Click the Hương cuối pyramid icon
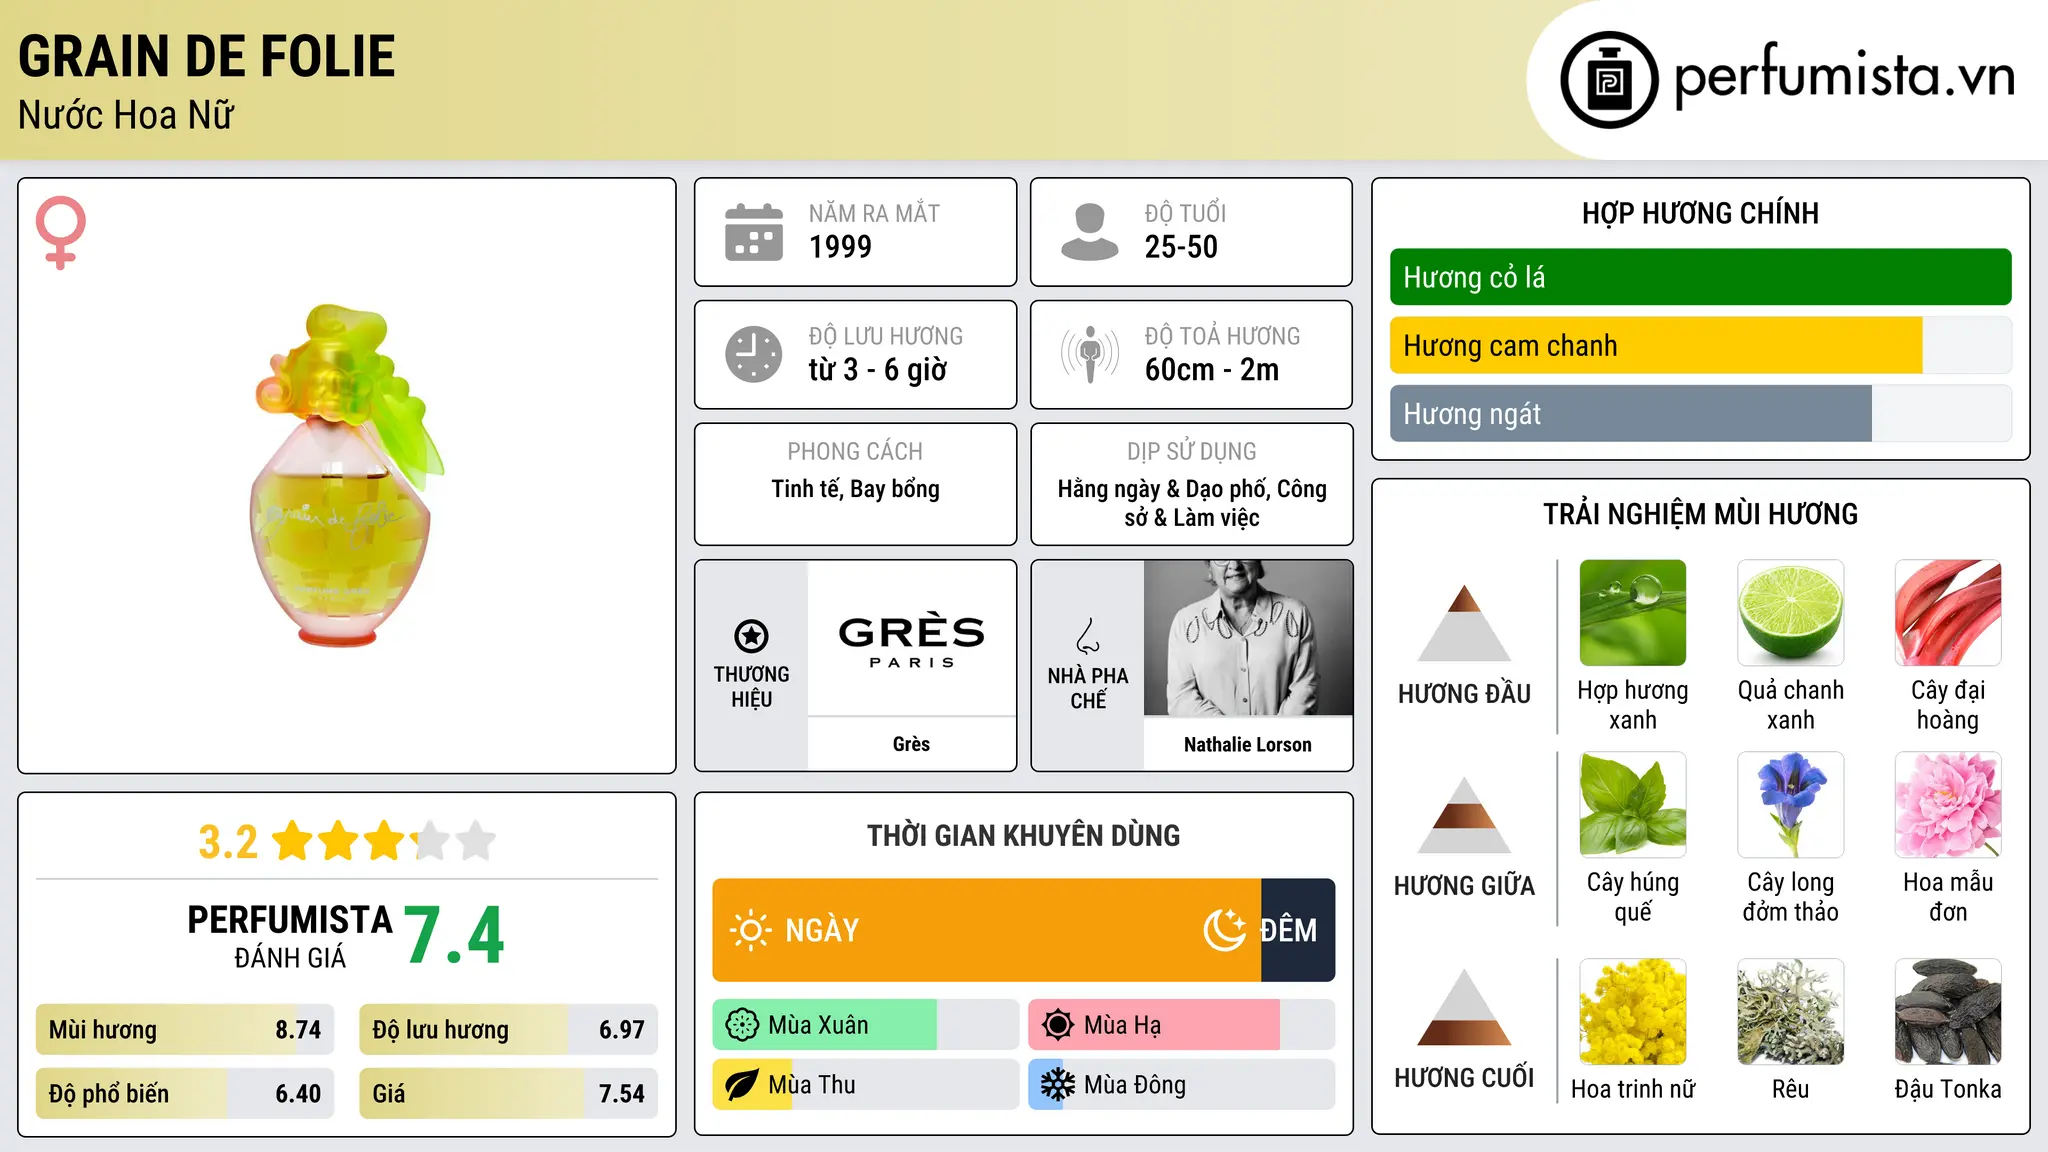 point(1464,1007)
